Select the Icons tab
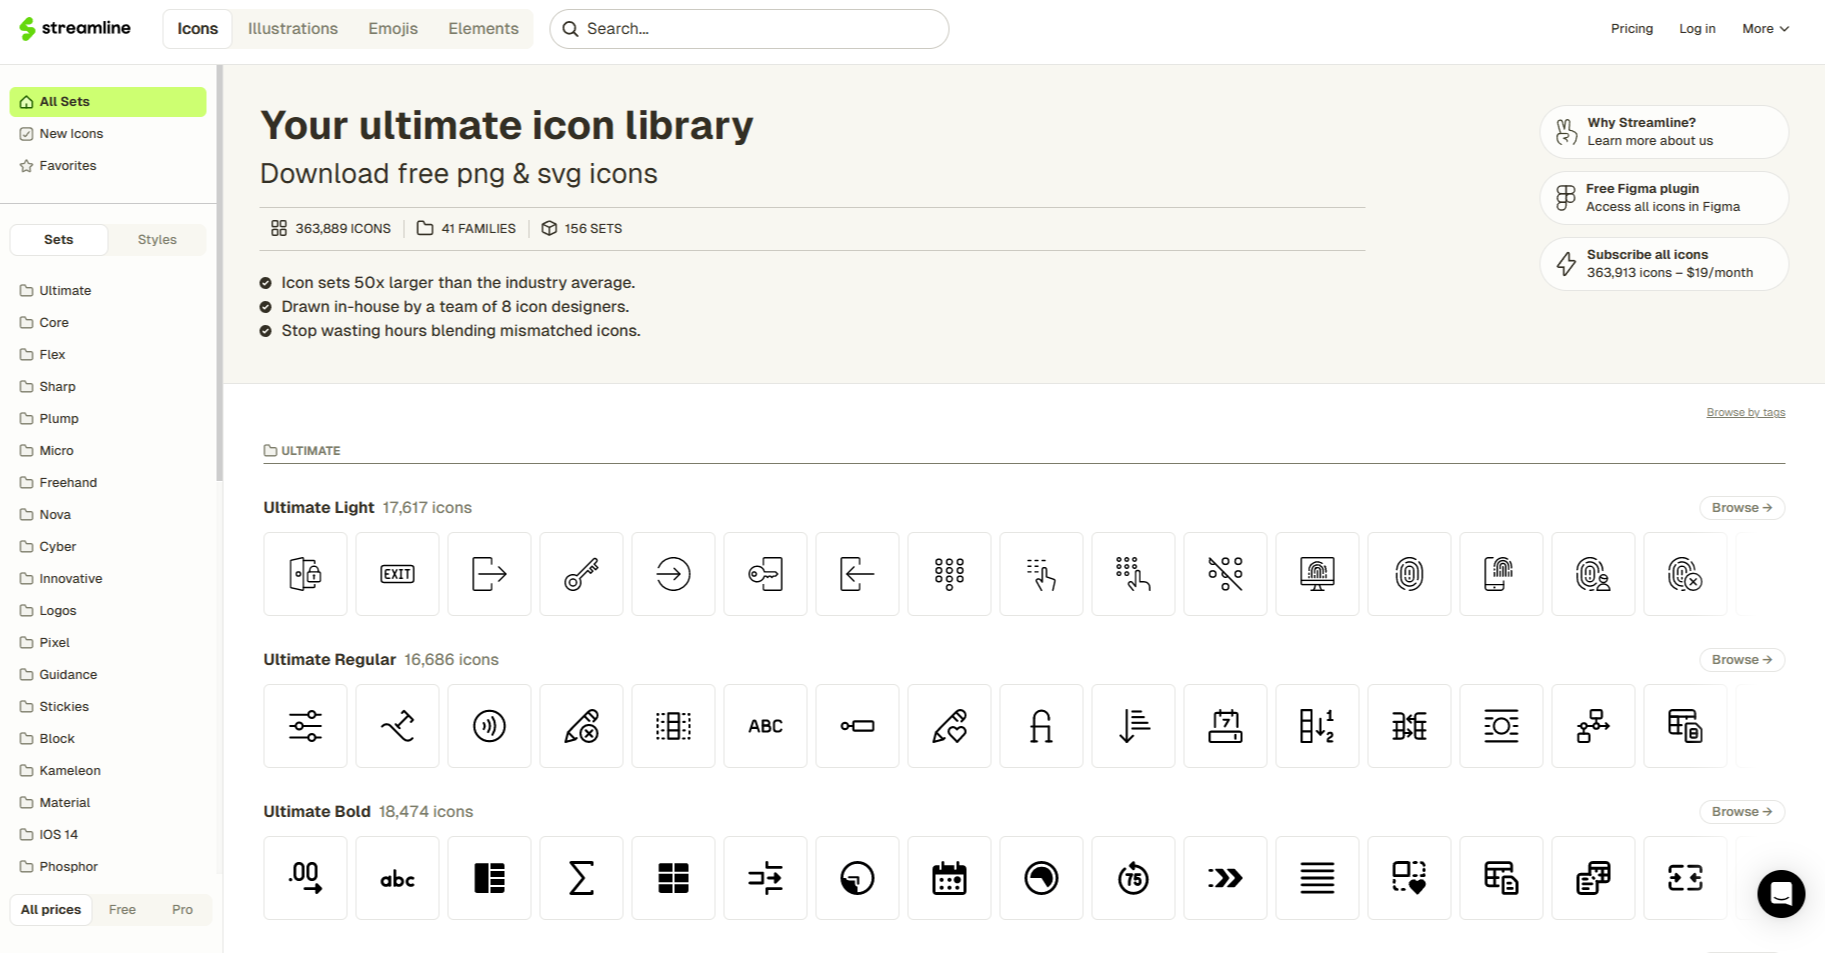This screenshot has width=1825, height=953. click(x=198, y=29)
